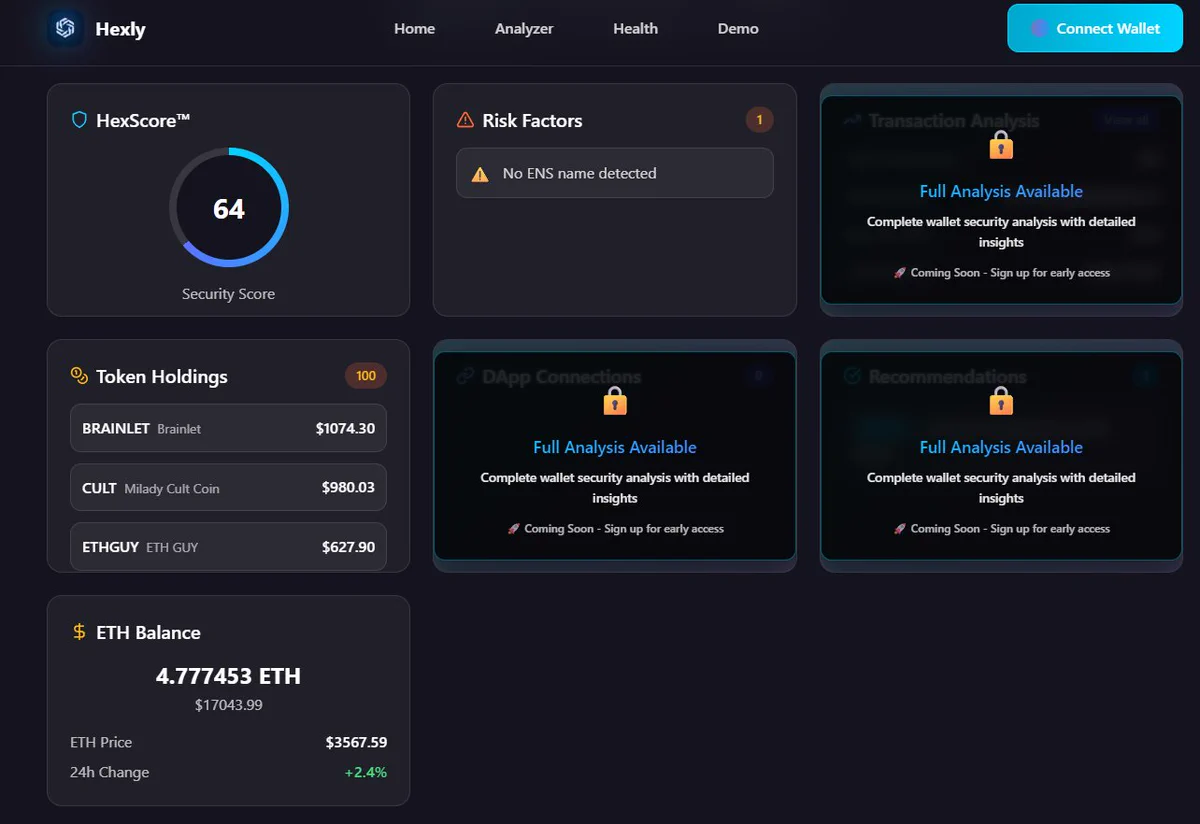The height and width of the screenshot is (824, 1200).
Task: Select the BRAINLET token row
Action: tap(228, 428)
